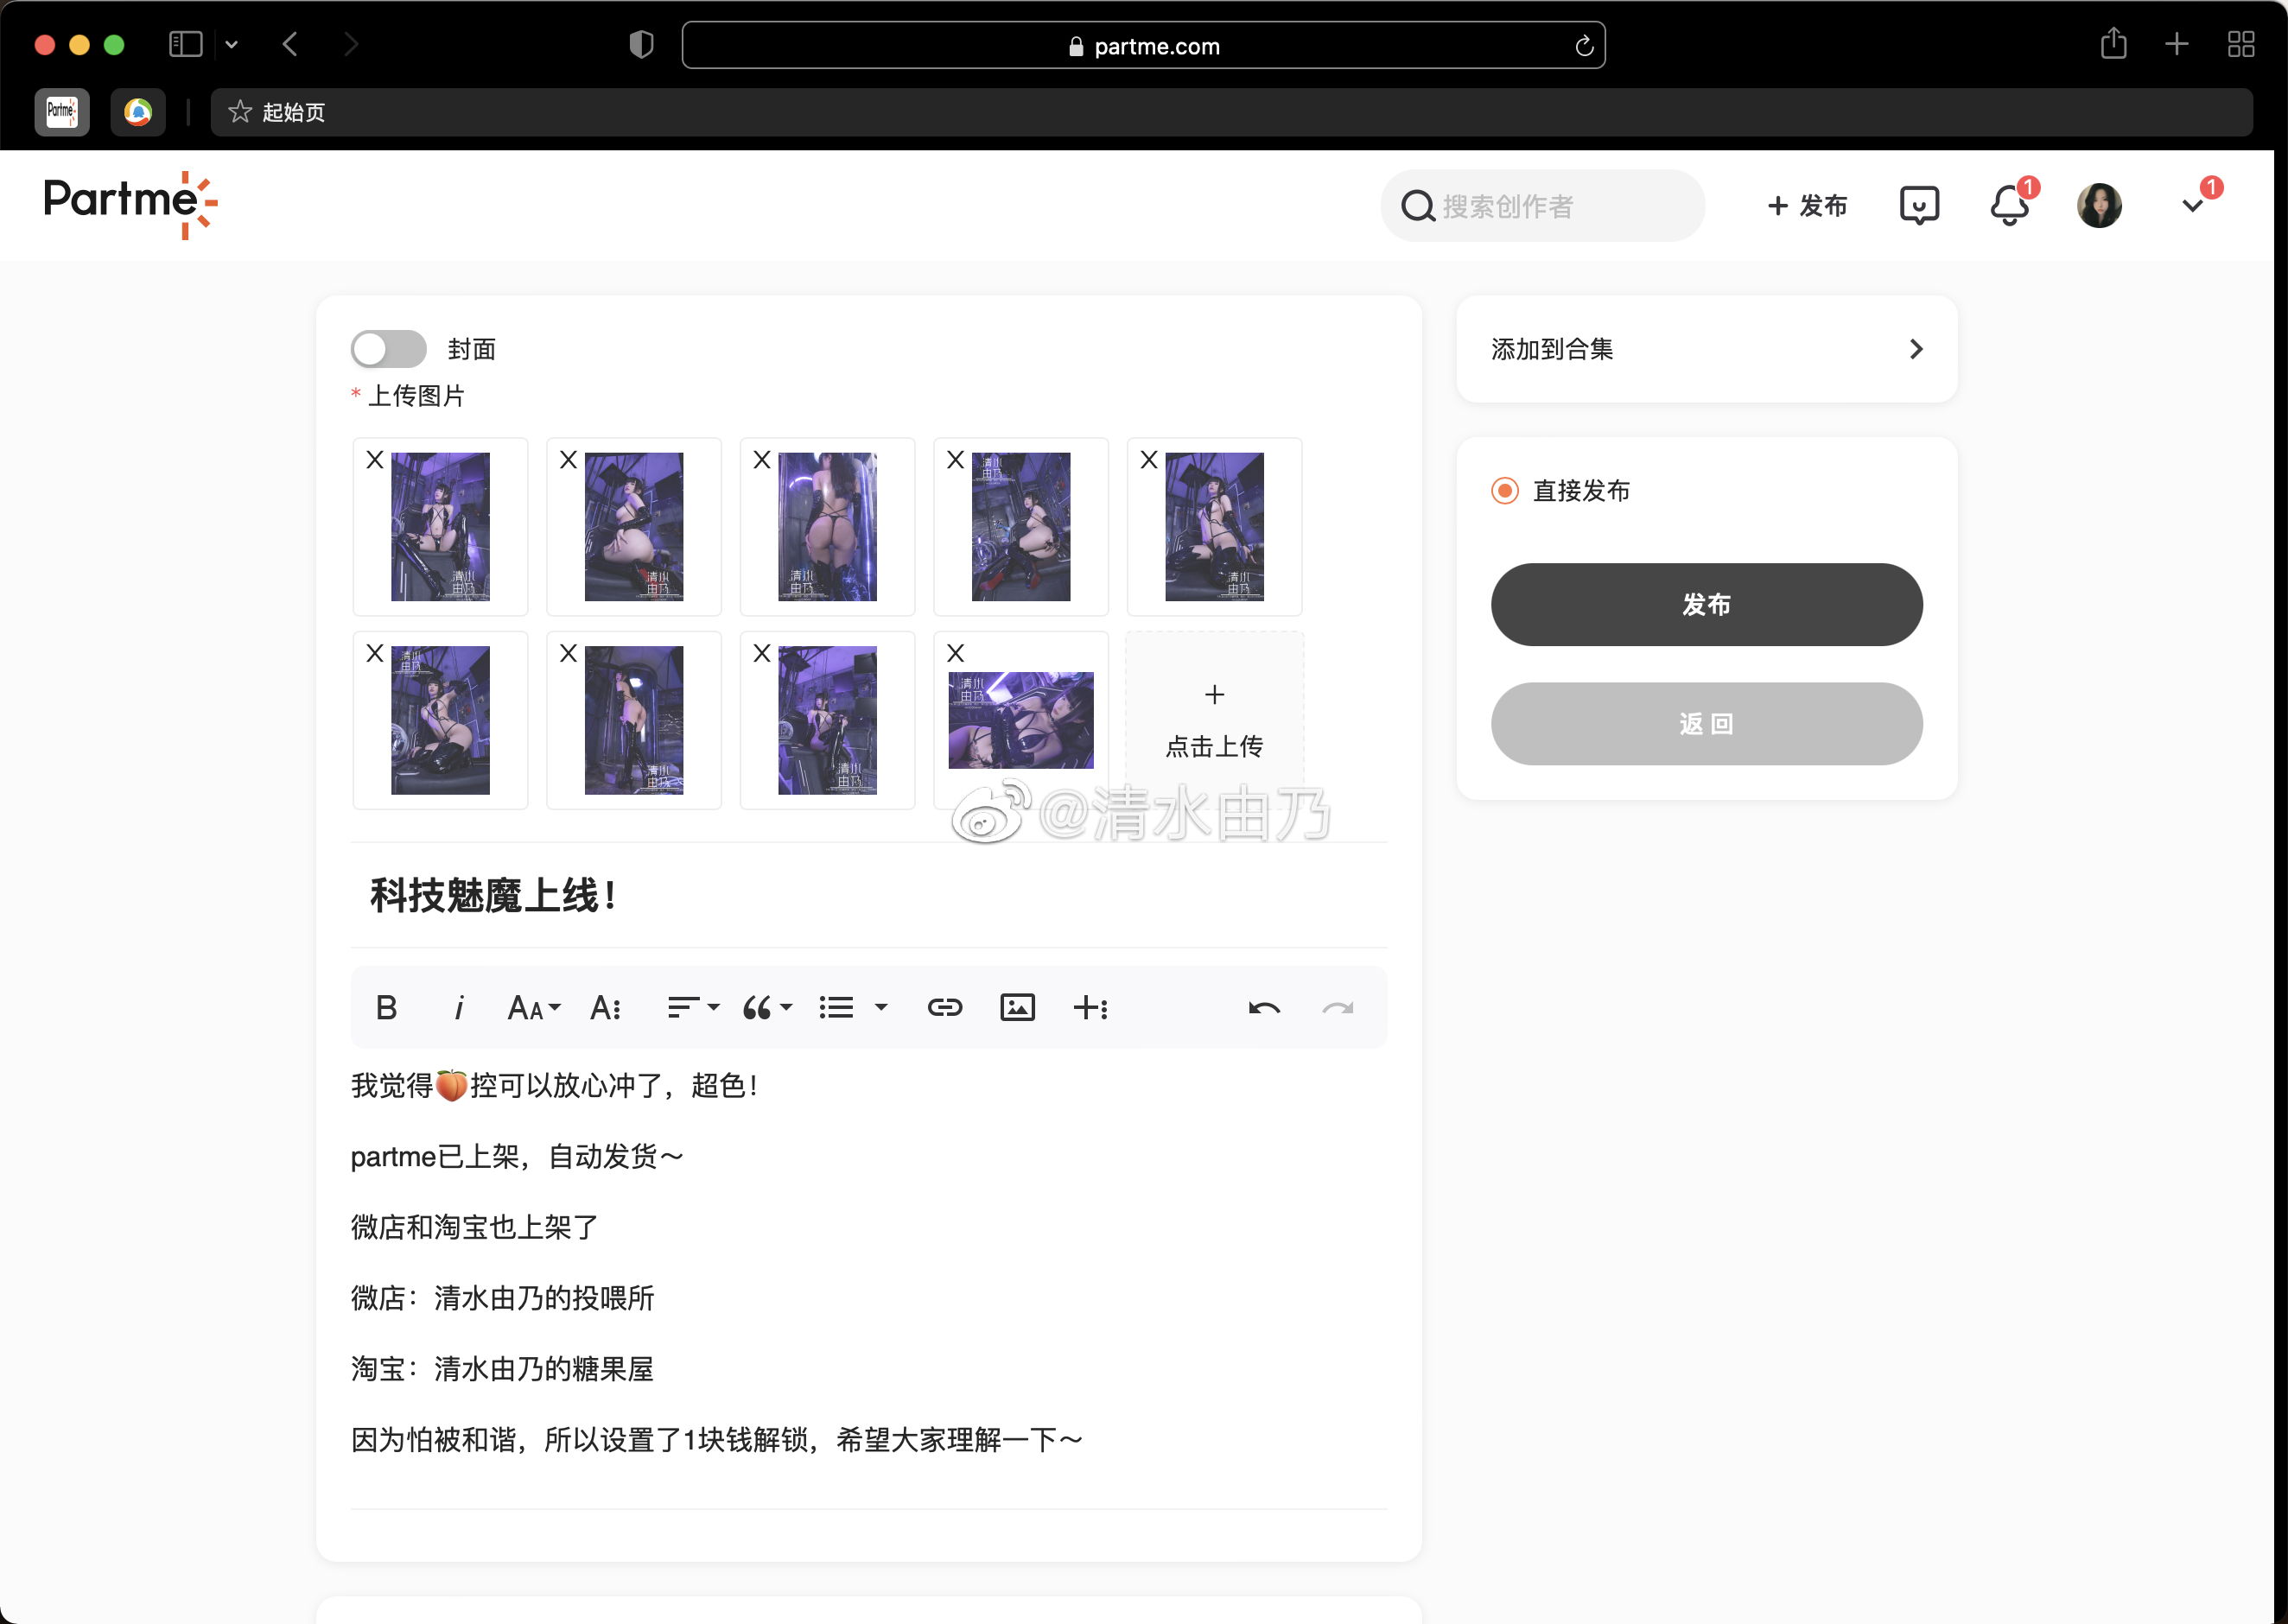The height and width of the screenshot is (1624, 2288).
Task: Redo the last edit
Action: coord(1337,1008)
